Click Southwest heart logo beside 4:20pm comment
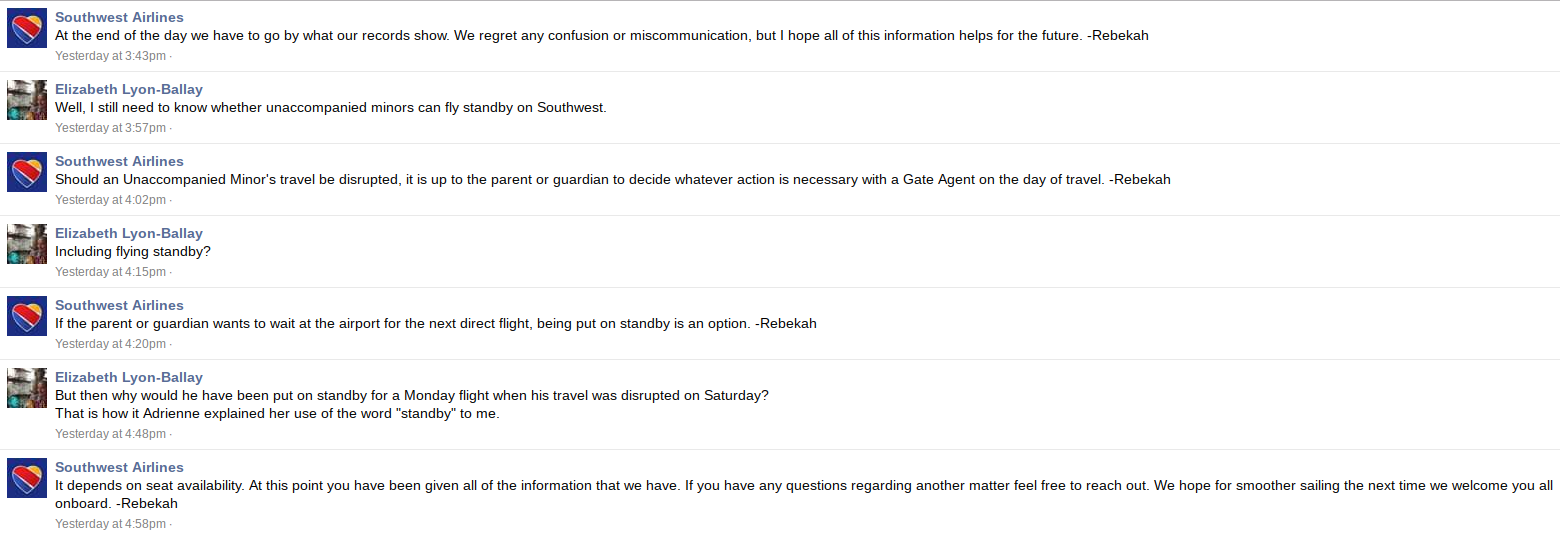This screenshot has height=536, width=1560. tap(27, 316)
